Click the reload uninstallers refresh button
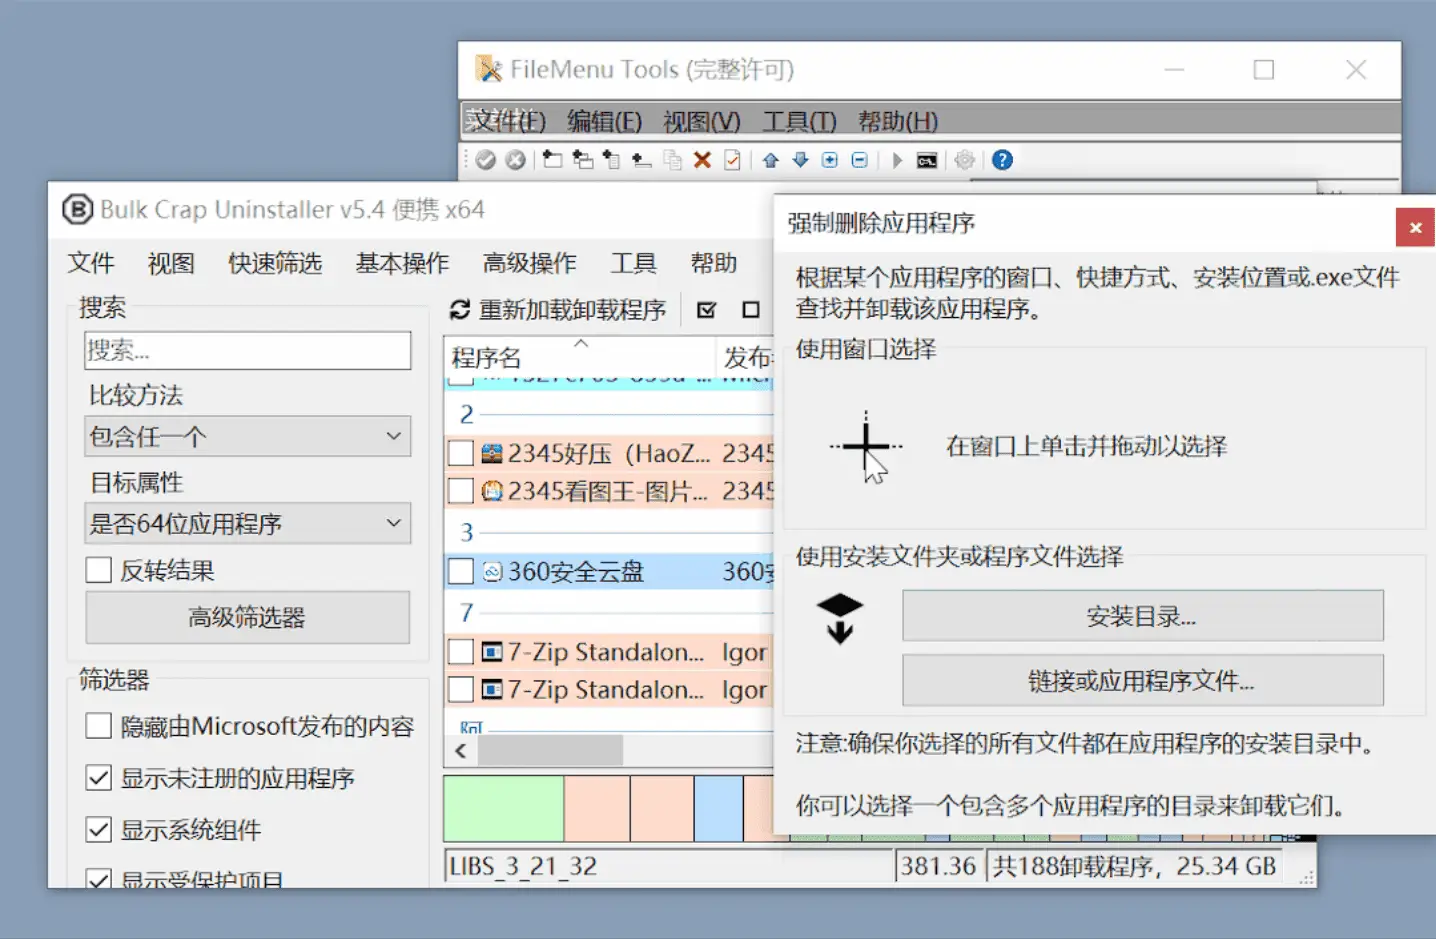Image resolution: width=1436 pixels, height=939 pixels. [558, 310]
